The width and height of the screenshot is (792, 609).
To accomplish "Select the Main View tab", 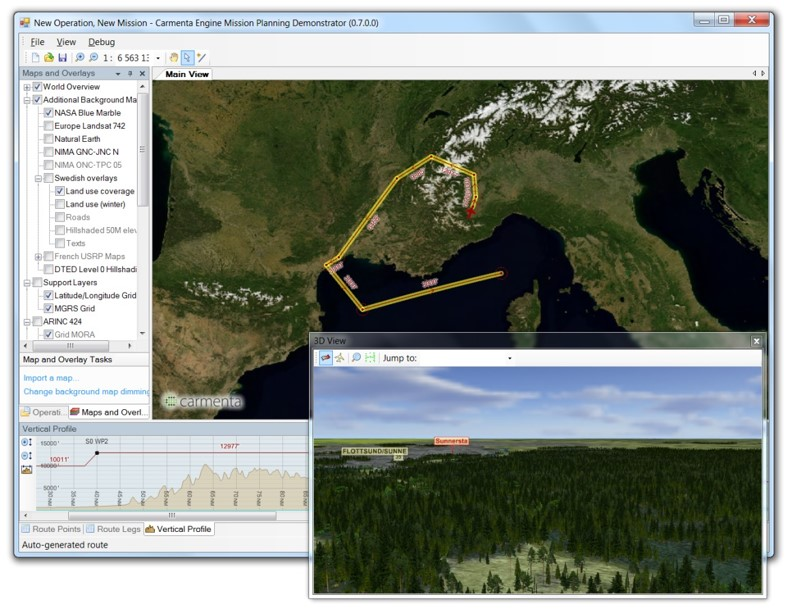I will point(187,74).
